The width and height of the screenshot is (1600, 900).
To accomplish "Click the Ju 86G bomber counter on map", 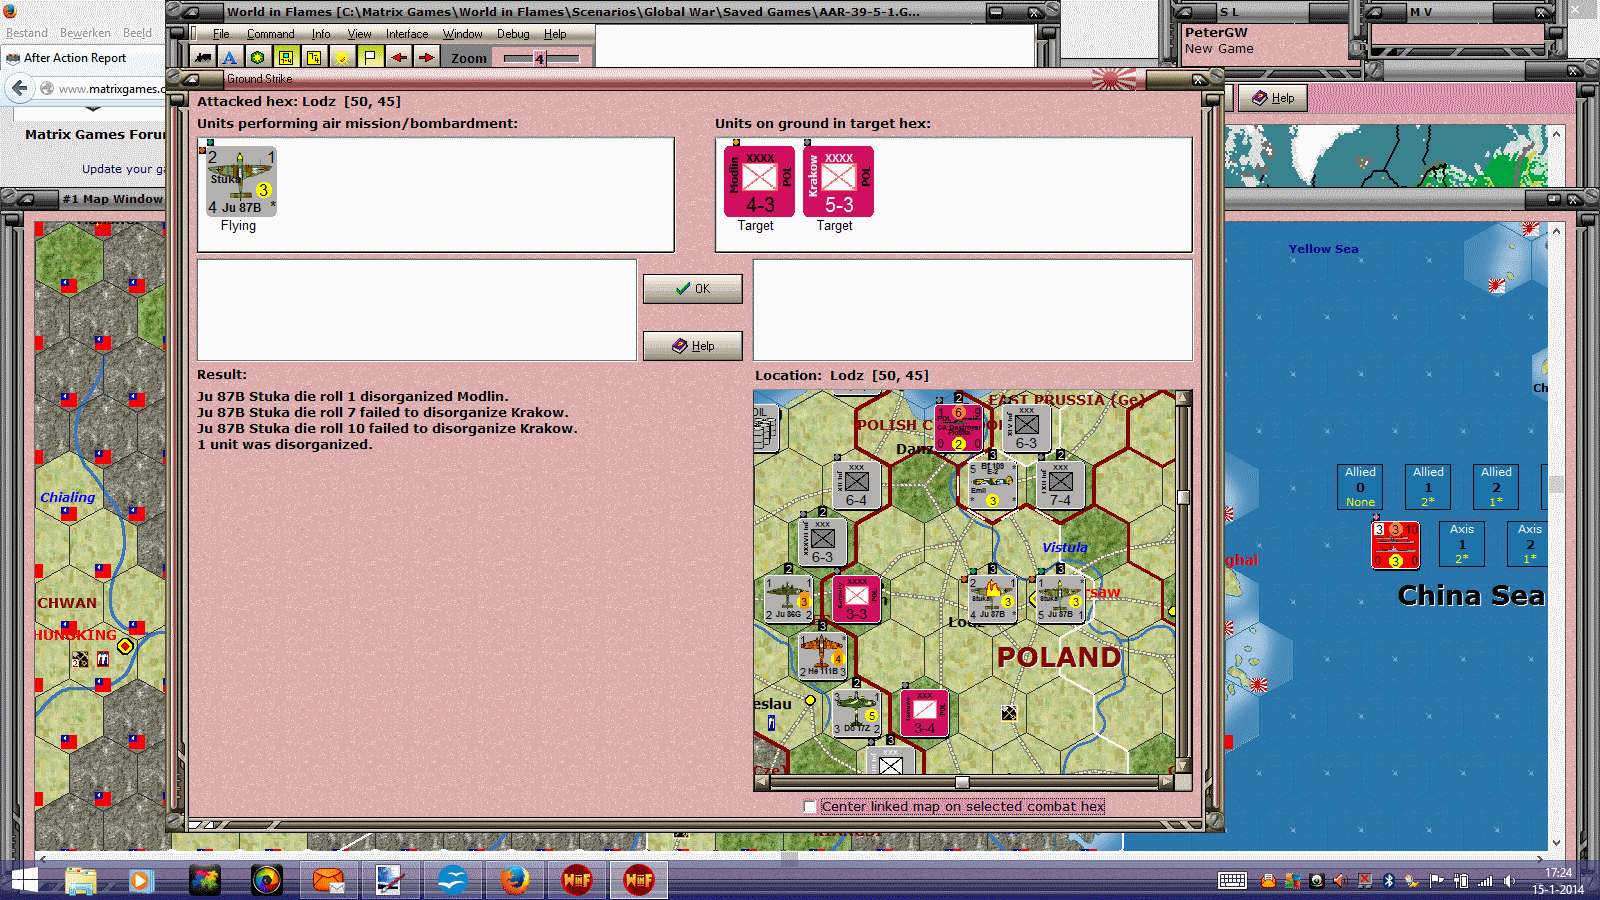I will pyautogui.click(x=788, y=598).
